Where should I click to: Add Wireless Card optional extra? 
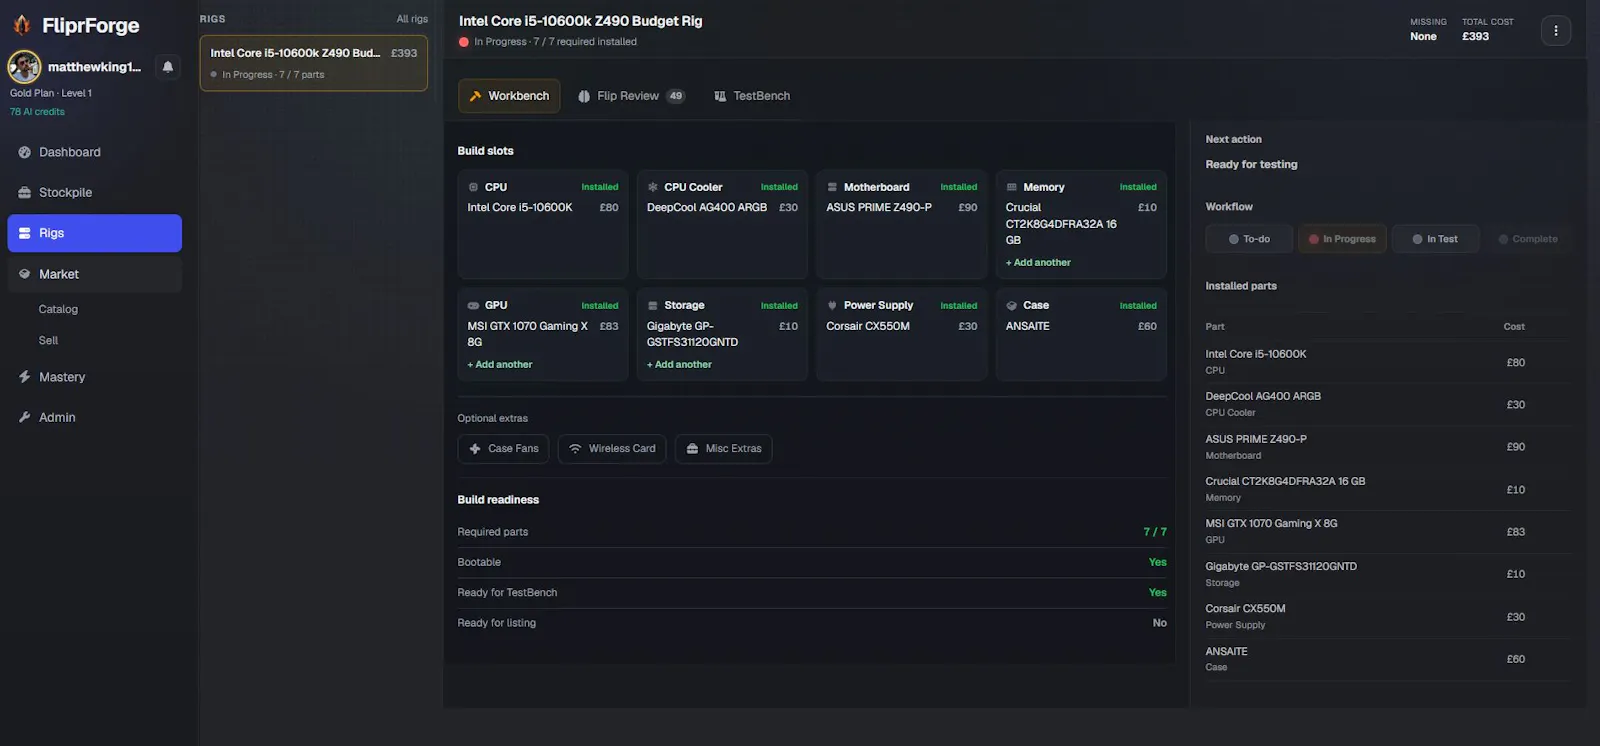pyautogui.click(x=612, y=449)
